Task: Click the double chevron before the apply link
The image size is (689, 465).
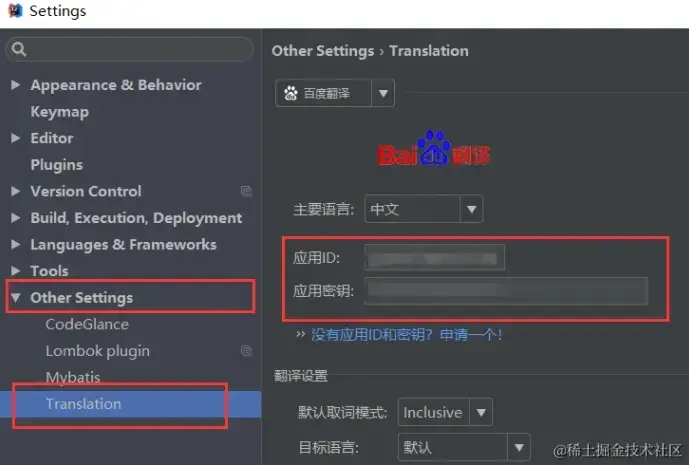Action: pos(301,334)
